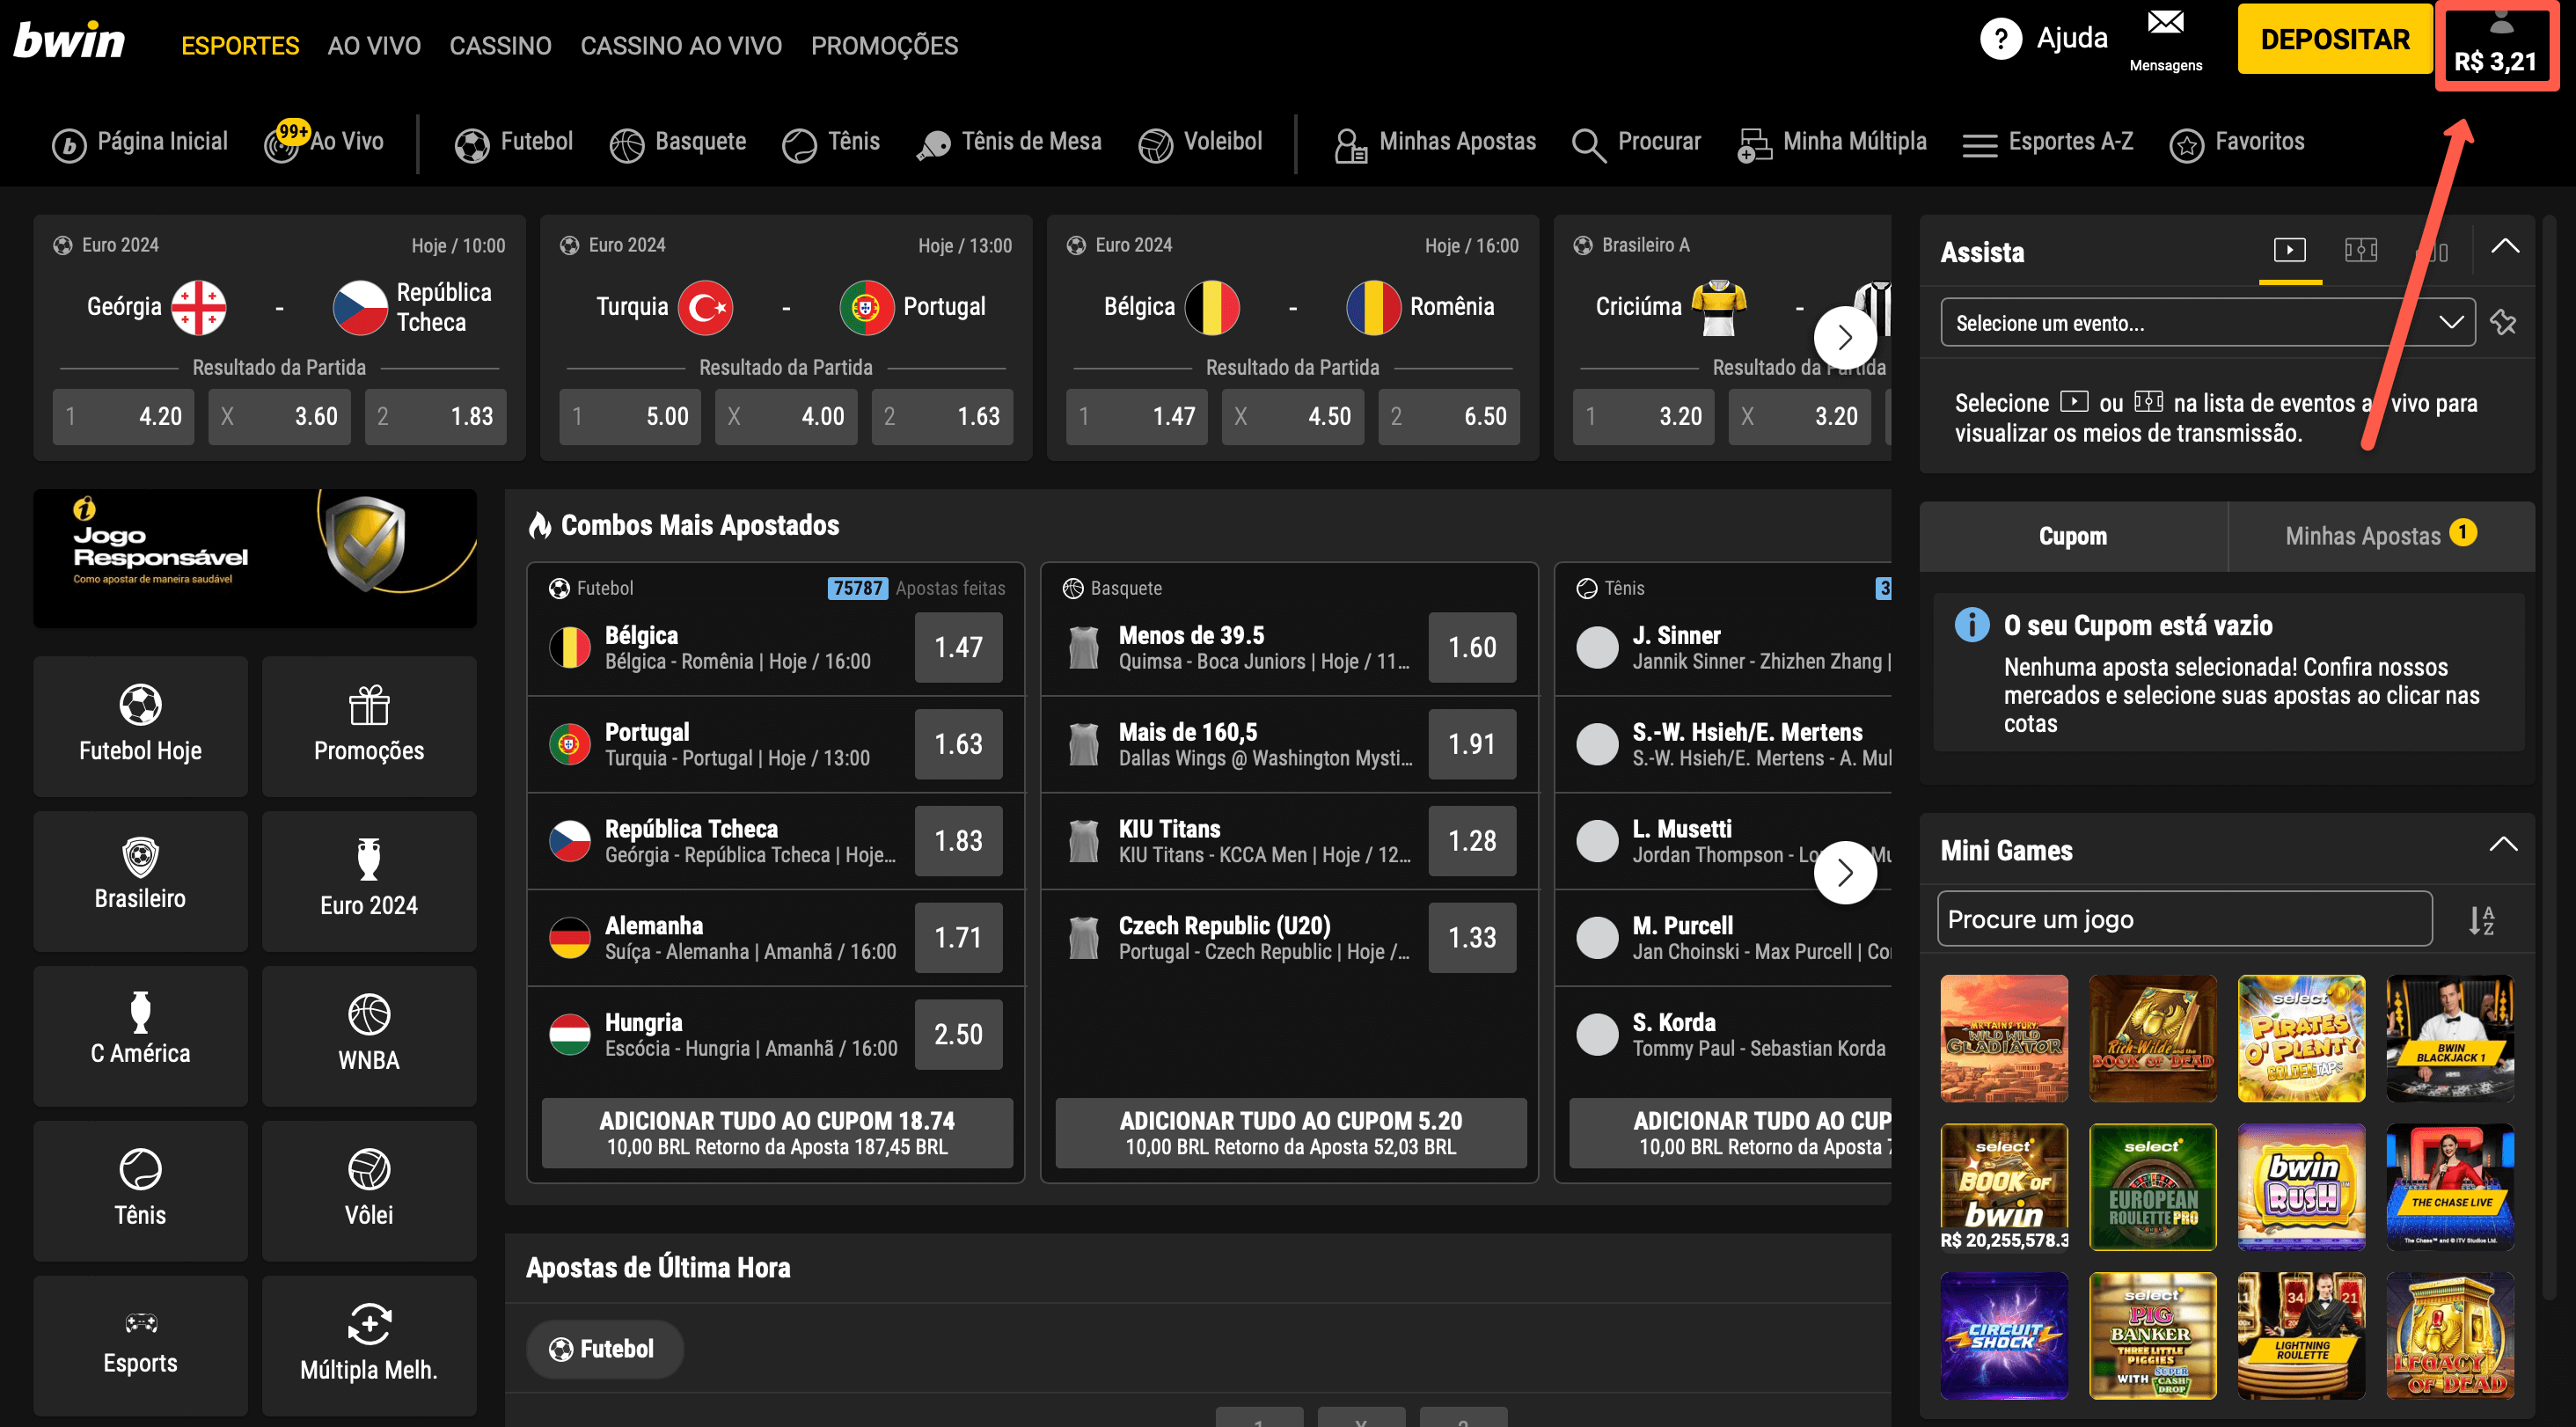Viewport: 2576px width, 1427px height.
Task: Next arrow on Combos Mais Apostados
Action: [1845, 873]
